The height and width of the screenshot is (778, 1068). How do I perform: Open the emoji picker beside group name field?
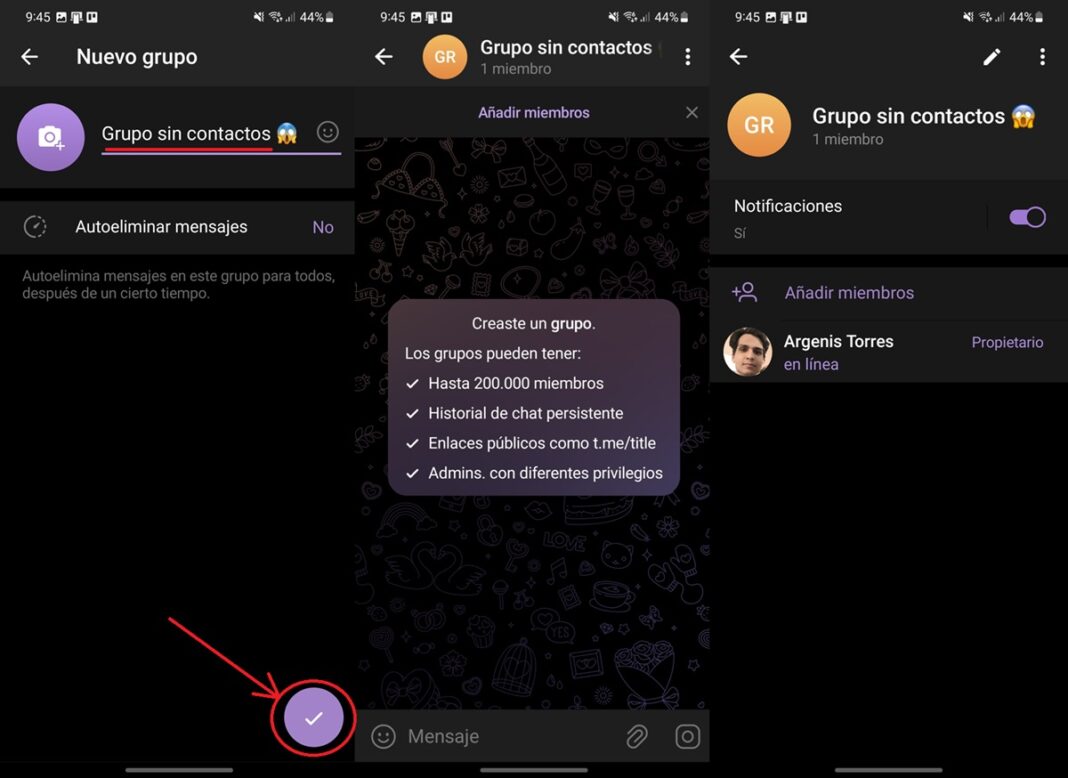coord(328,131)
